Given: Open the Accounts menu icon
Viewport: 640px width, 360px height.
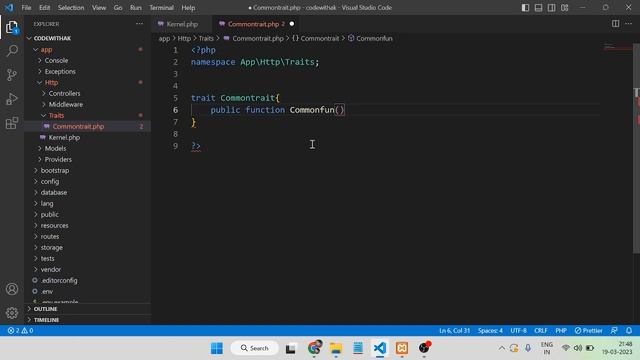Looking at the screenshot, I should pyautogui.click(x=12, y=289).
